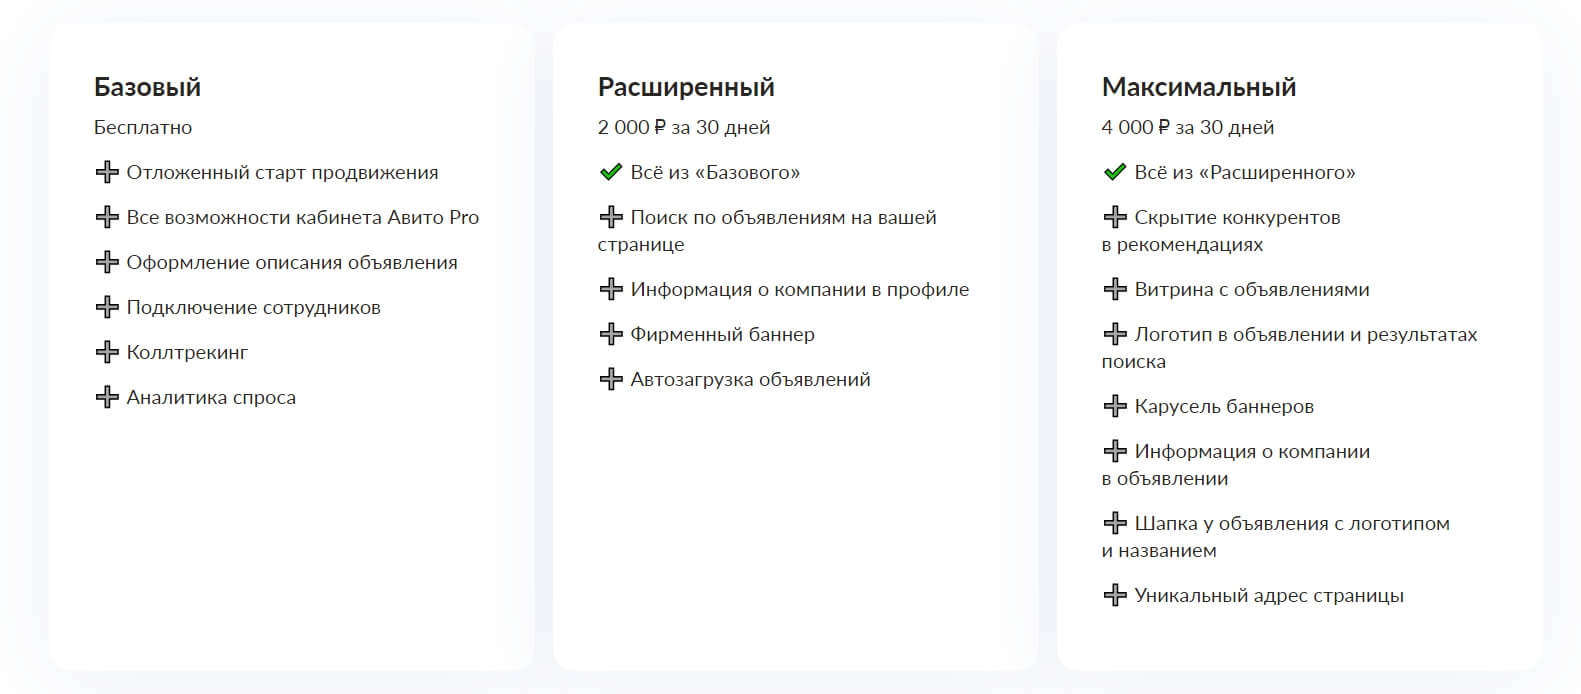
Task: Select the Базовый plan heading
Action: (147, 87)
